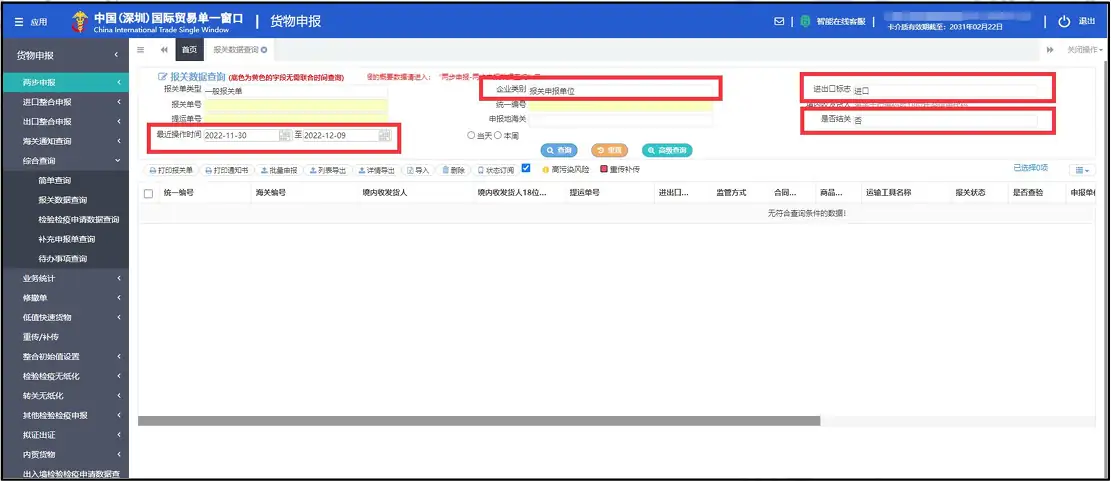Viewport: 1111px width, 481px height.
Task: Click the envelope messages icon
Action: click(x=779, y=22)
